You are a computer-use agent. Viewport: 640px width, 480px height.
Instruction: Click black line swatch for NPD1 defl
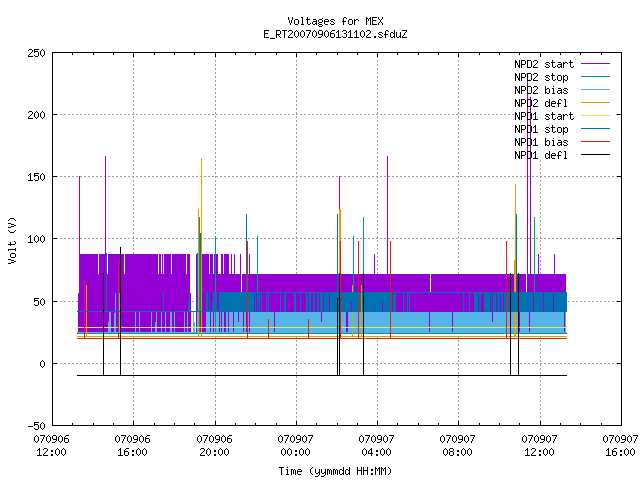596,155
